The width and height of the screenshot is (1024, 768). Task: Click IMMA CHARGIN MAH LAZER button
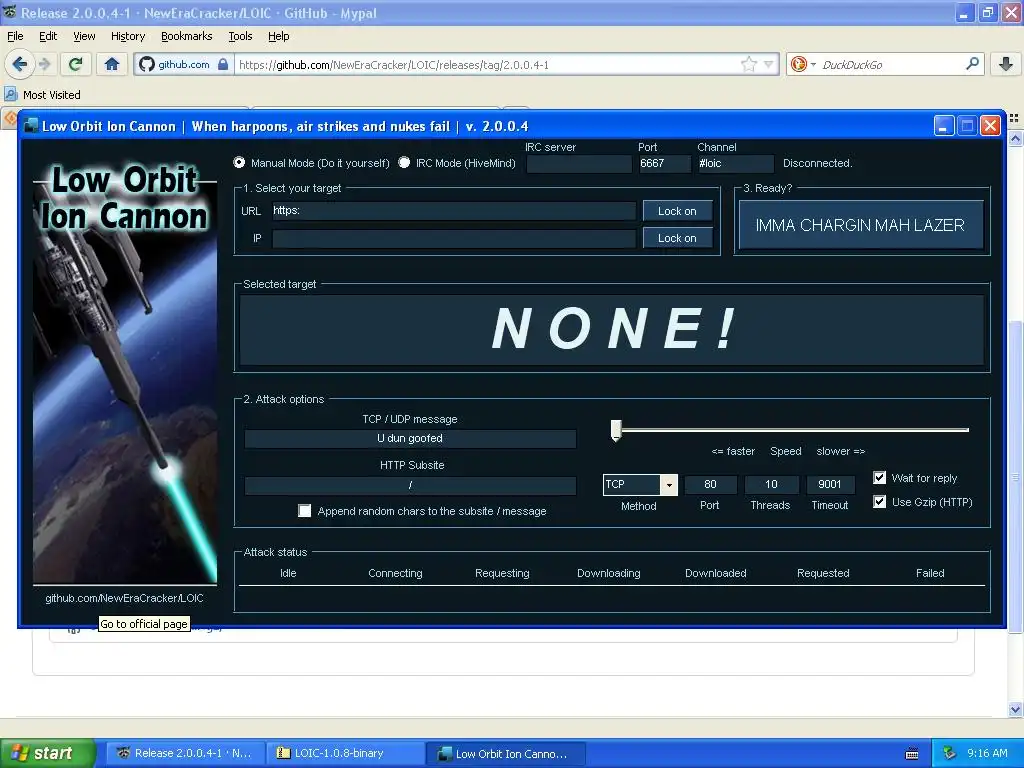pos(861,225)
